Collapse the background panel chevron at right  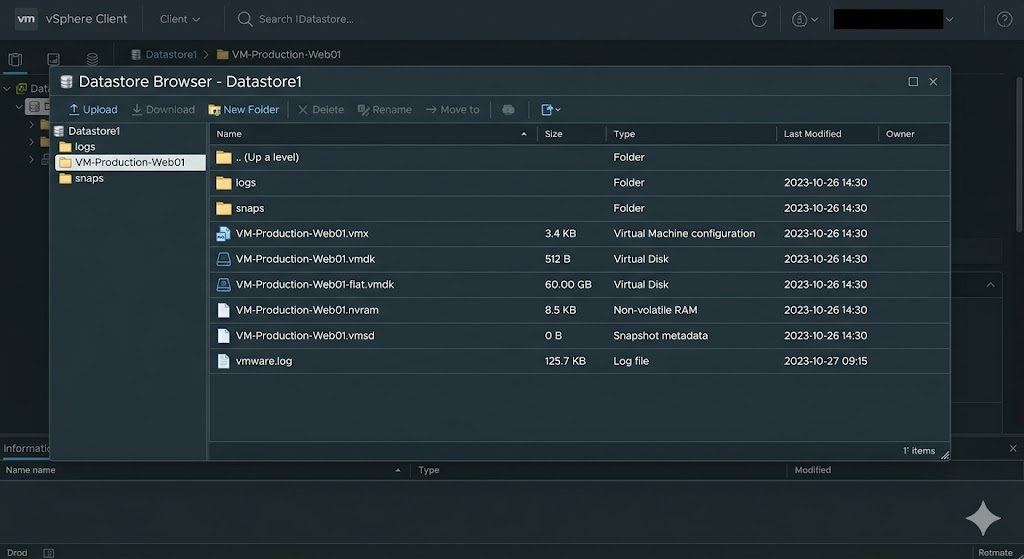point(991,285)
